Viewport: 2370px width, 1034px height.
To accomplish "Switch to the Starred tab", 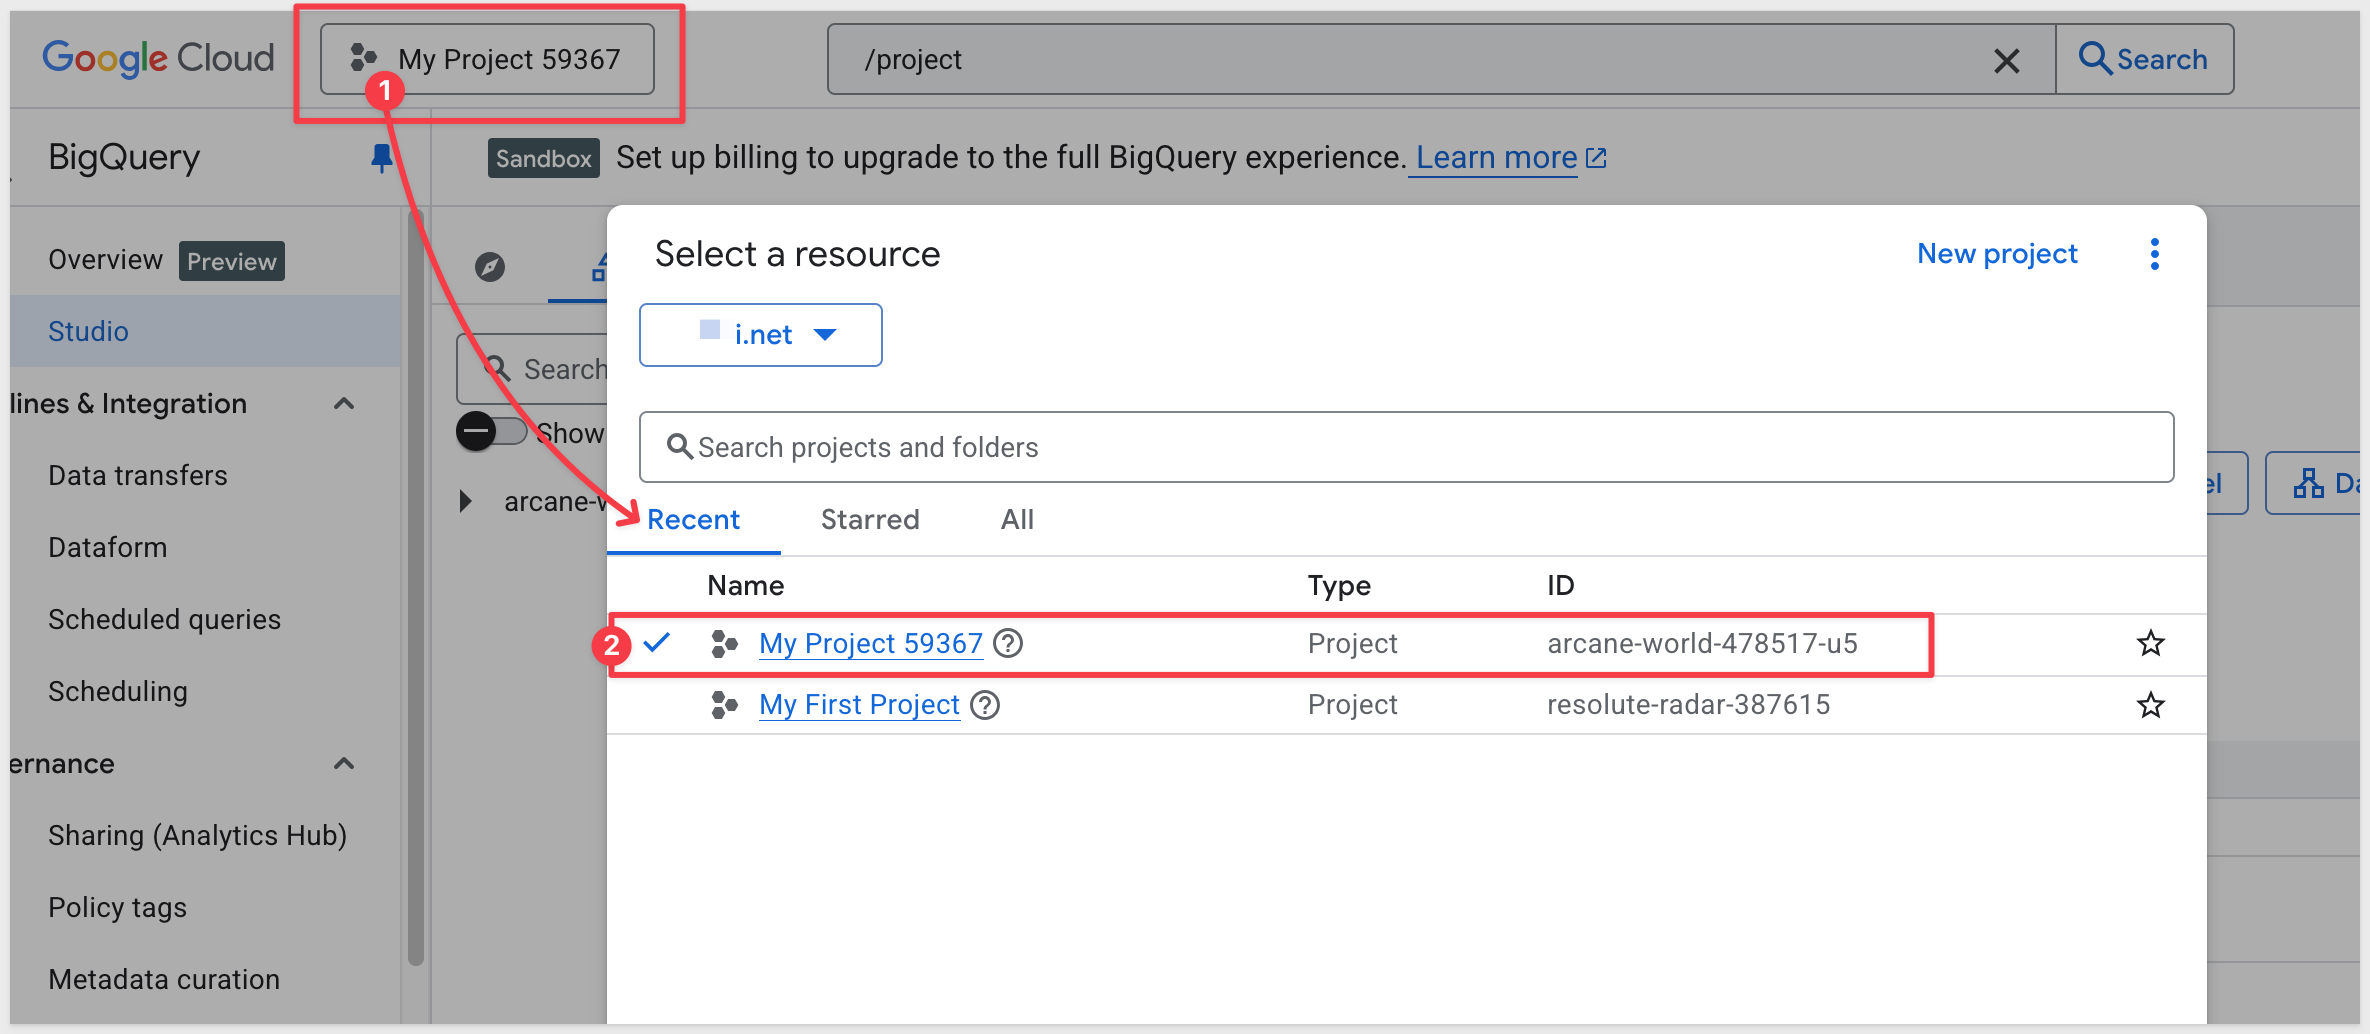I will coord(869,519).
